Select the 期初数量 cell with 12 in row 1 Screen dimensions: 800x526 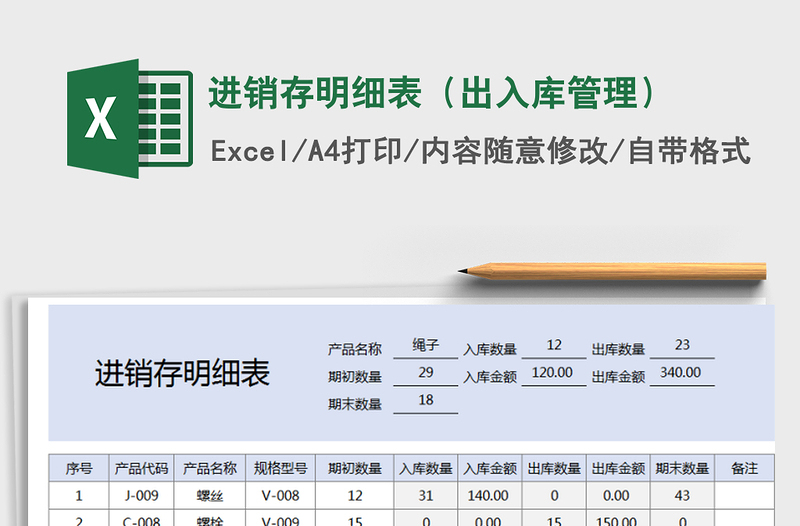click(355, 495)
